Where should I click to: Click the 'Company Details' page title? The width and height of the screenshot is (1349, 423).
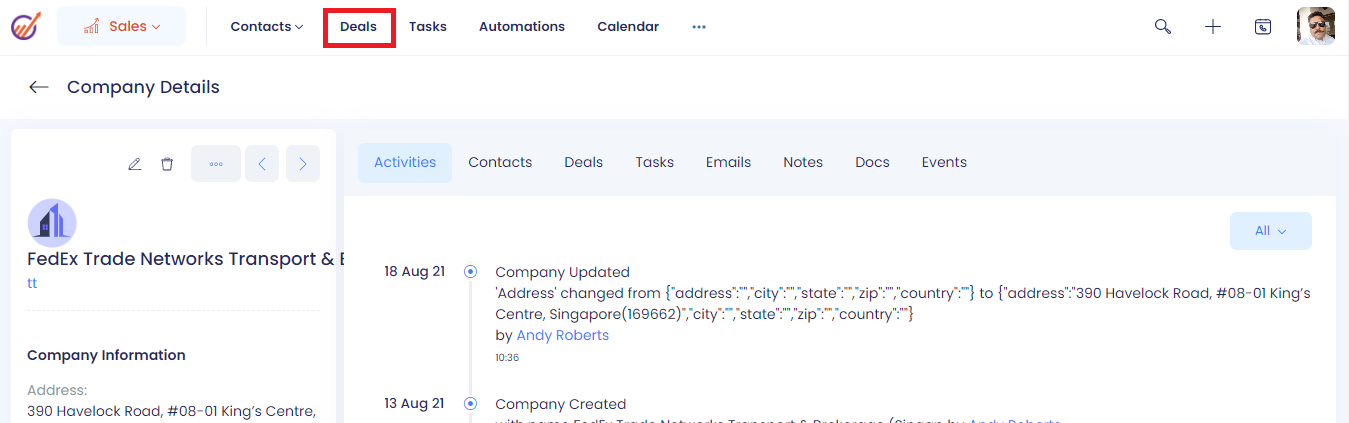click(143, 87)
